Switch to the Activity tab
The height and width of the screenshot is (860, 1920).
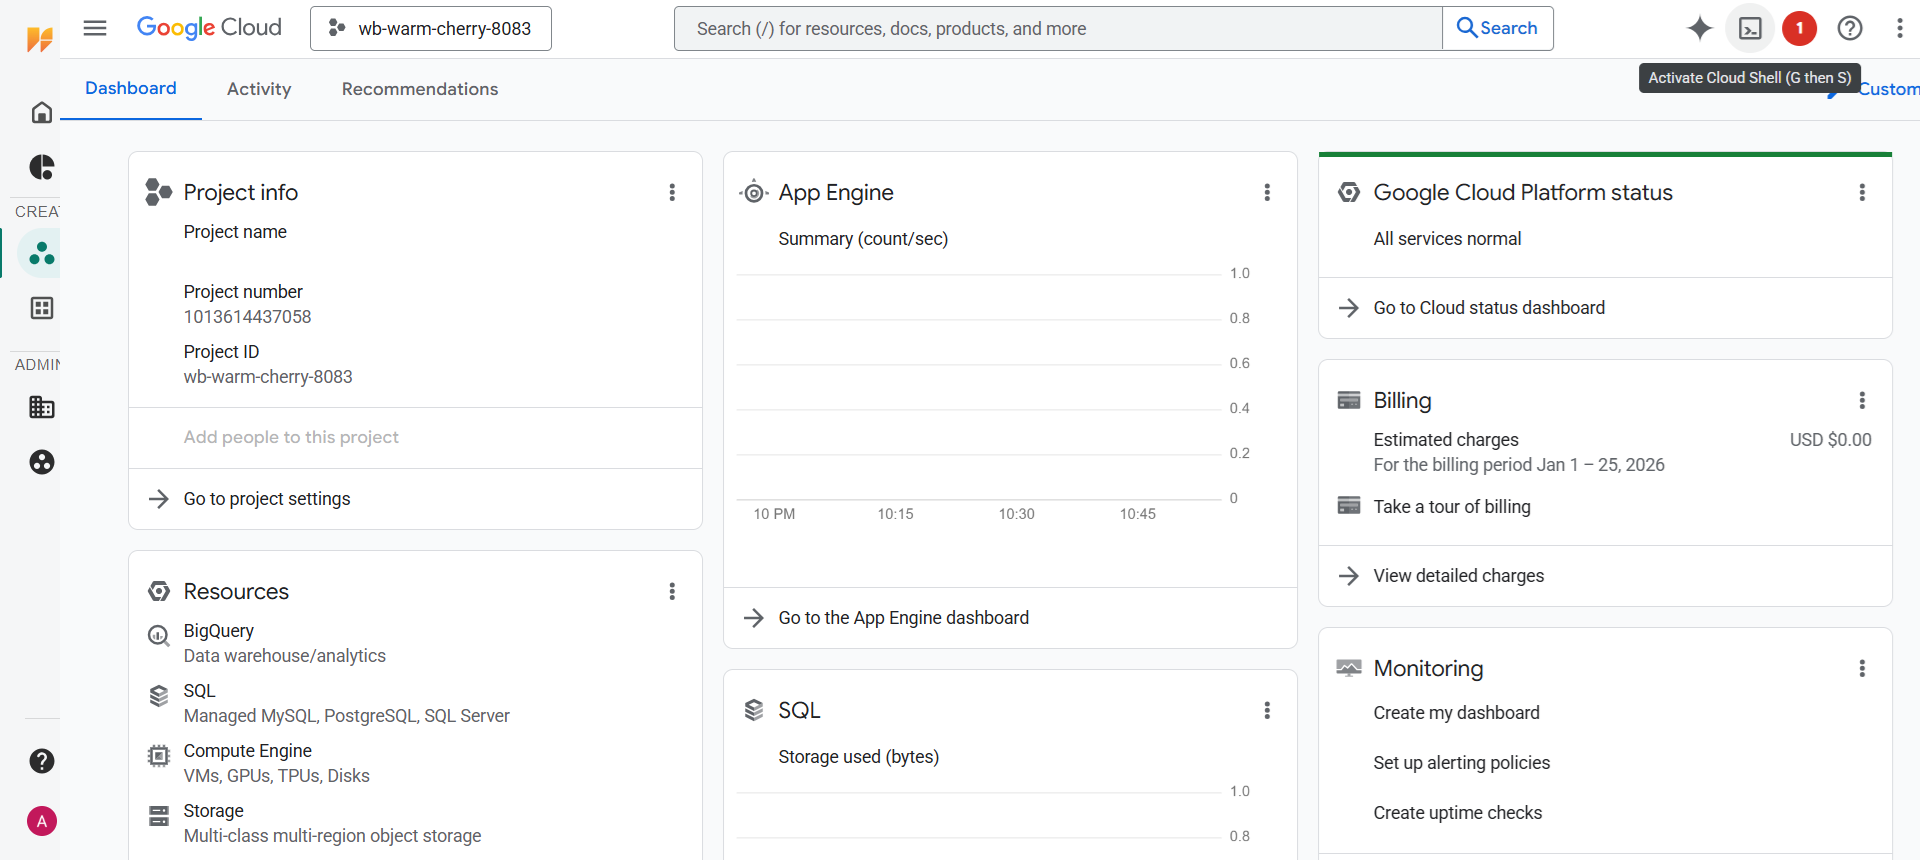259,89
